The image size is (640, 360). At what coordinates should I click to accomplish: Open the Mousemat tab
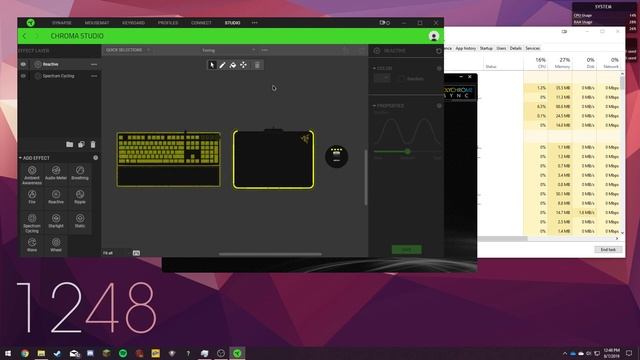(97, 23)
